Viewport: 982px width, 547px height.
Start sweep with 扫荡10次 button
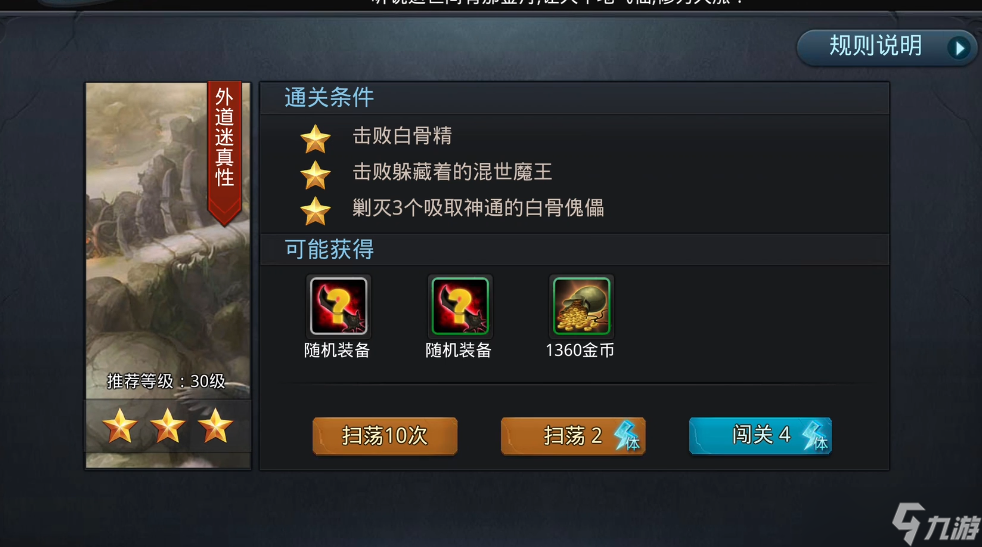385,435
